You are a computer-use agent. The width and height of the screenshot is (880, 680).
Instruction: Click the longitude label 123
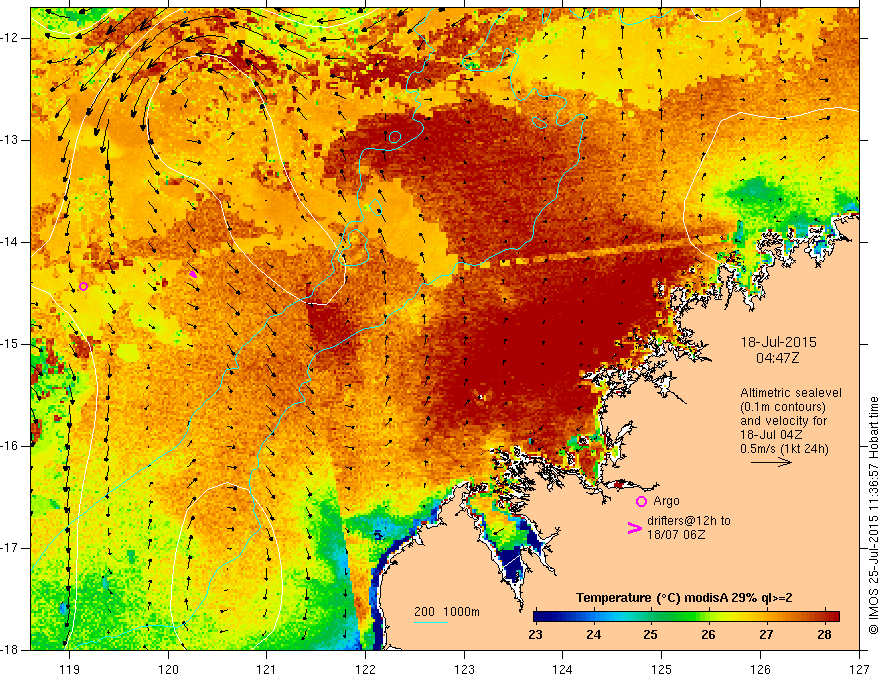(x=464, y=669)
